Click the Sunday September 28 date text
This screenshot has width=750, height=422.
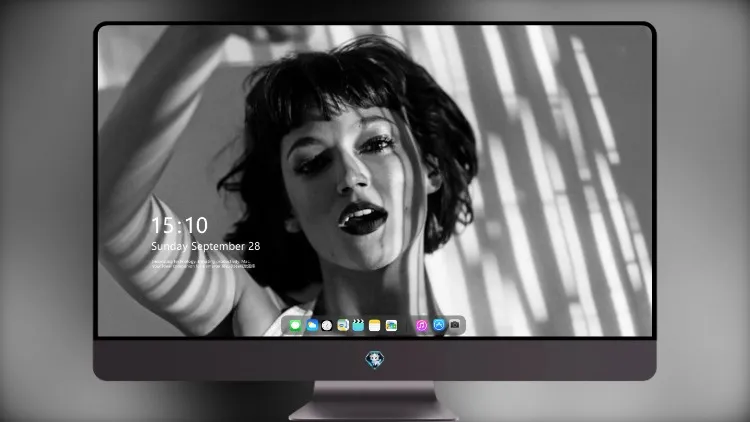pyautogui.click(x=206, y=246)
